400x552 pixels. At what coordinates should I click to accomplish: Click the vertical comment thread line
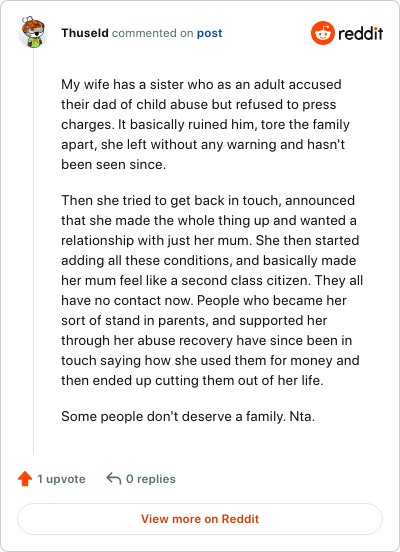click(x=33, y=252)
